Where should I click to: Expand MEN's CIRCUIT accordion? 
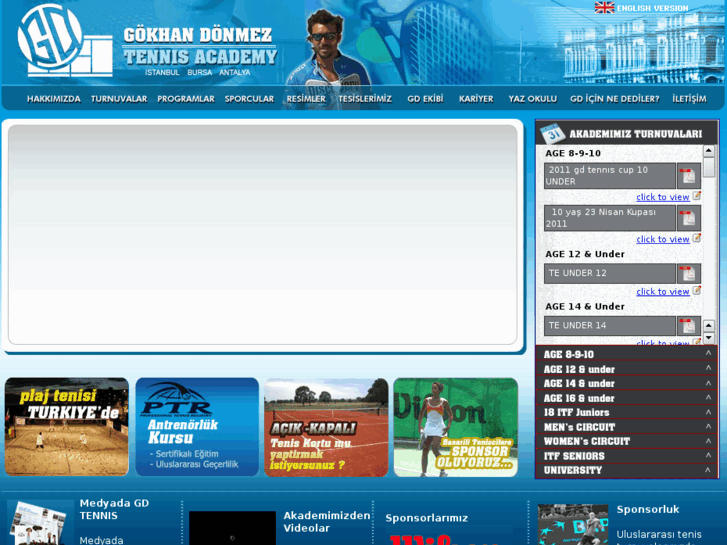coord(627,426)
